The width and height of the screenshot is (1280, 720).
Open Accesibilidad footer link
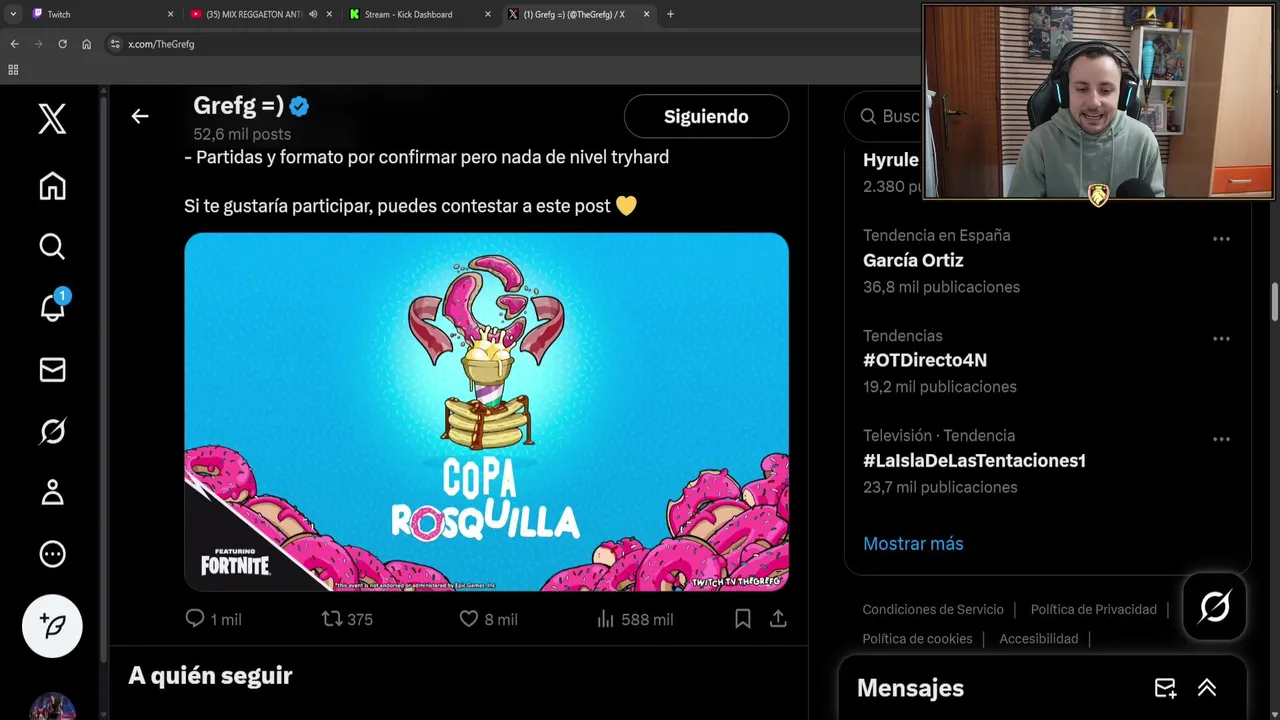1038,638
